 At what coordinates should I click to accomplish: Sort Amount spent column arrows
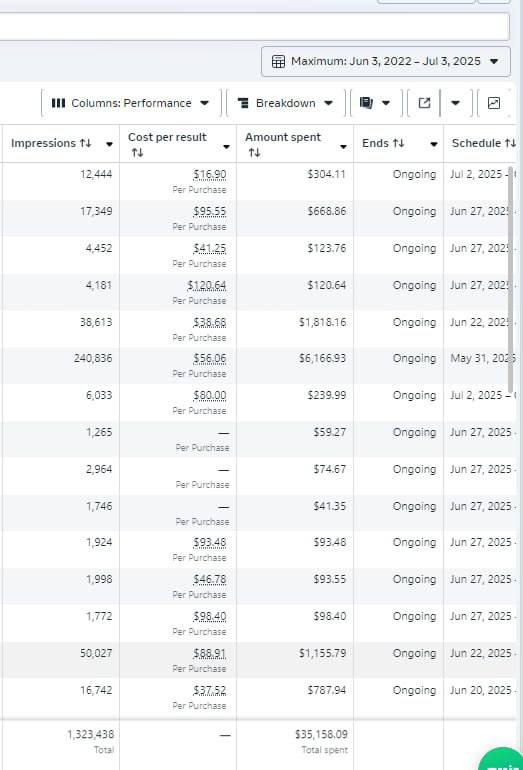click(x=254, y=153)
